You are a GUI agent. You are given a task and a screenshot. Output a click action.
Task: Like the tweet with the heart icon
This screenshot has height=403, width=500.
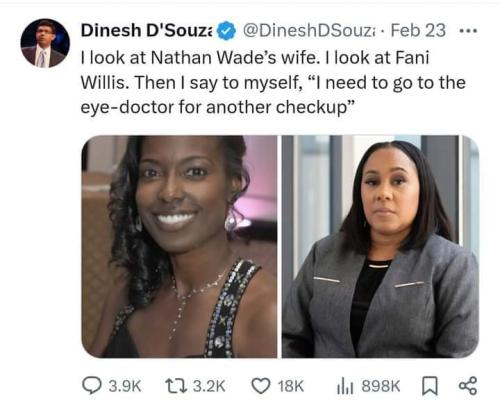pos(261,386)
